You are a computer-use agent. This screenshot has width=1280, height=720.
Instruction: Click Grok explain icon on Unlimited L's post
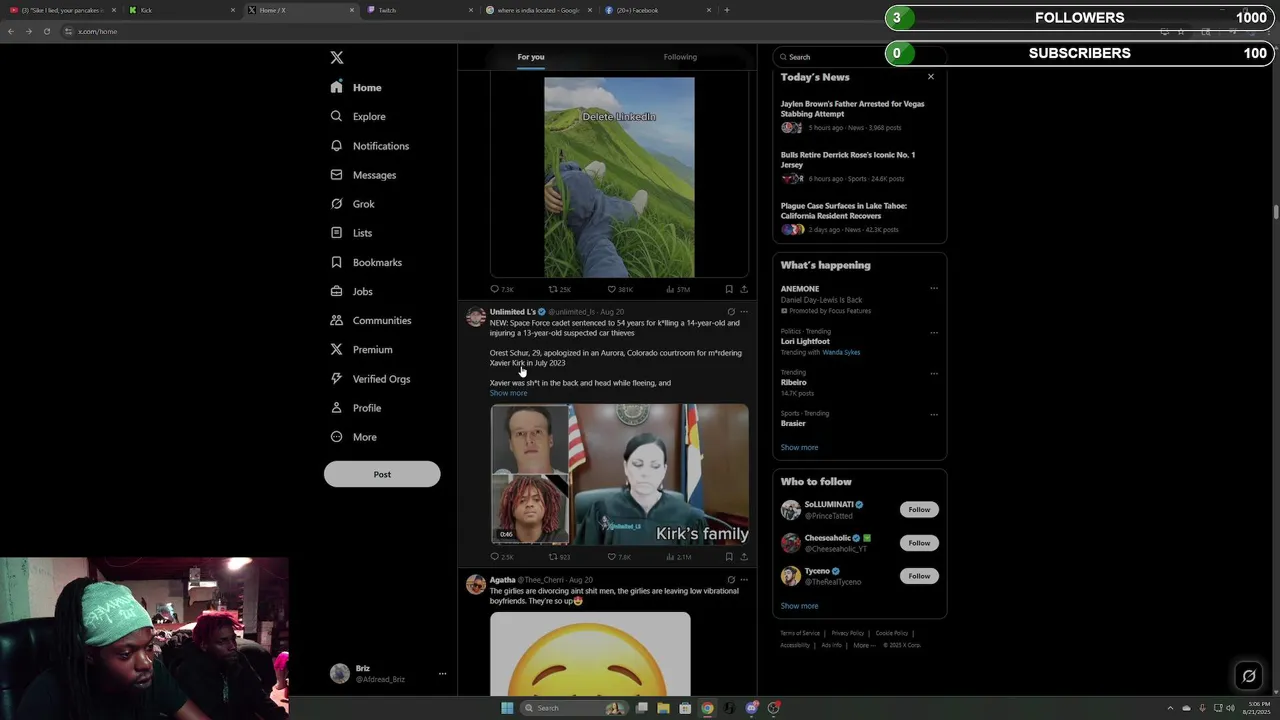[x=731, y=312]
